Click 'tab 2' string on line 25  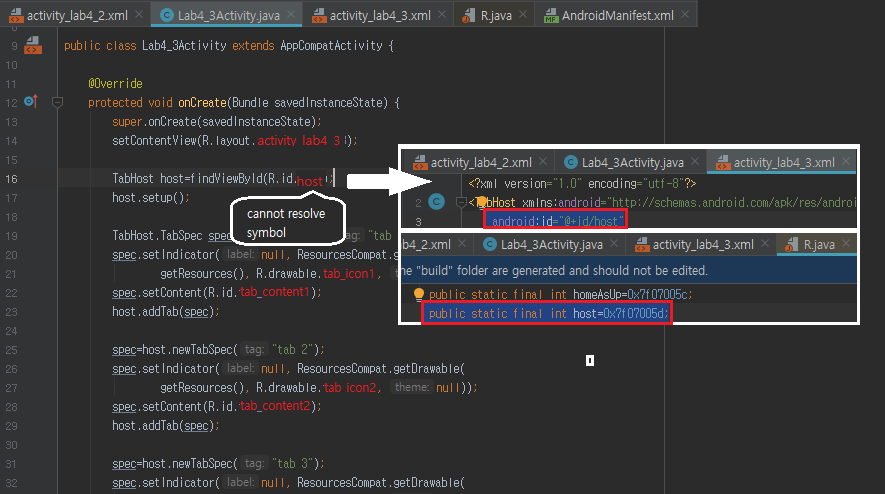tap(292, 350)
